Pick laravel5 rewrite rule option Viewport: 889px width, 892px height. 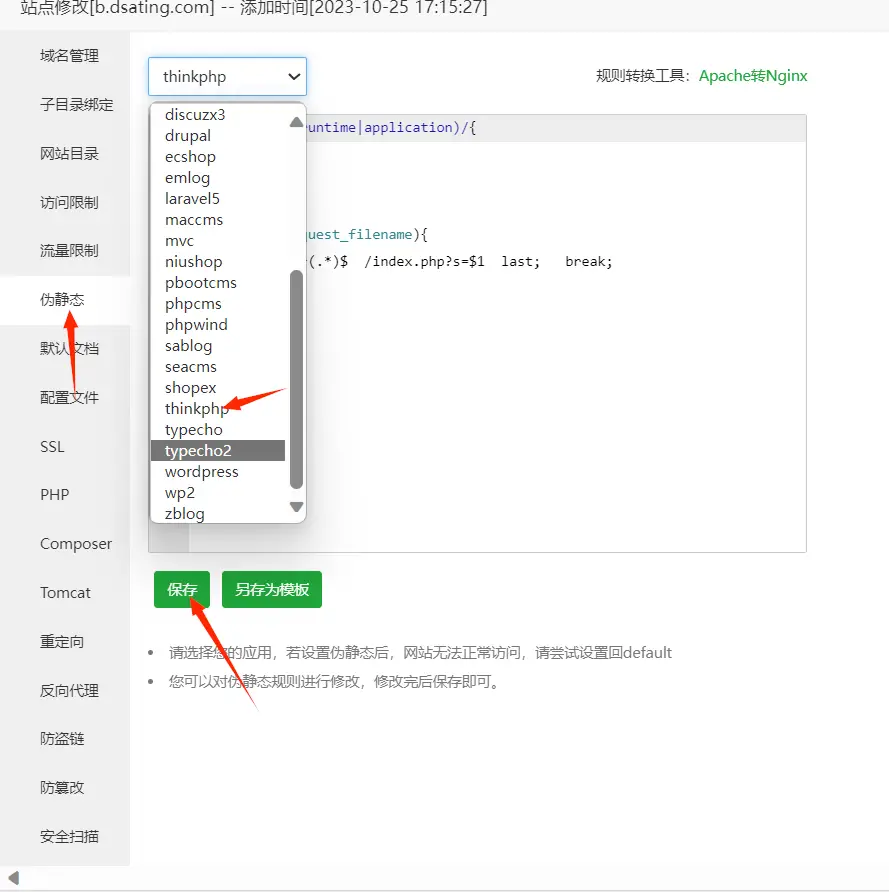192,199
